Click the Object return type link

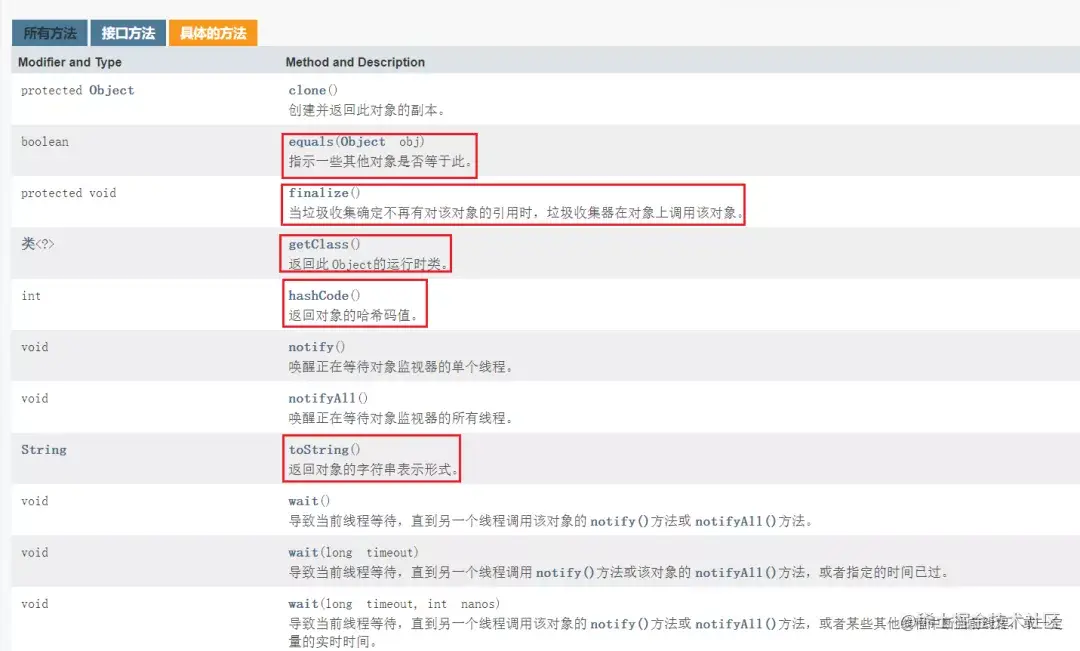coord(111,90)
